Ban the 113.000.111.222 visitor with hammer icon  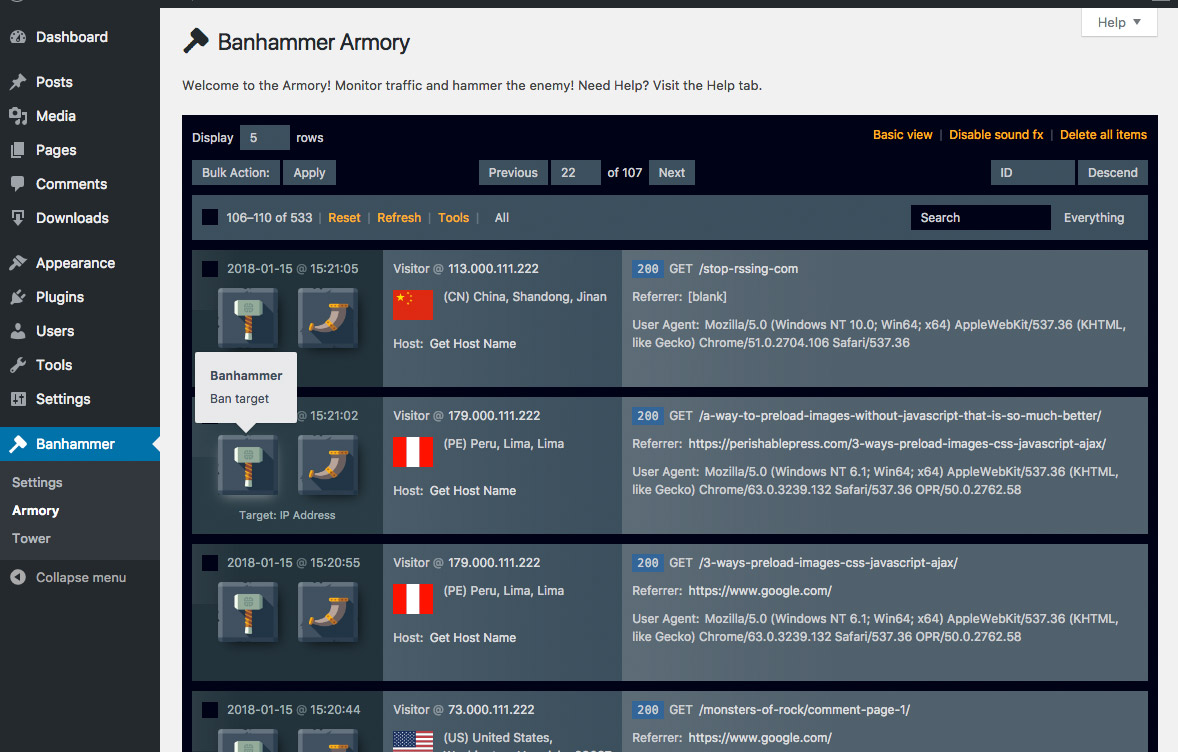(x=248, y=319)
